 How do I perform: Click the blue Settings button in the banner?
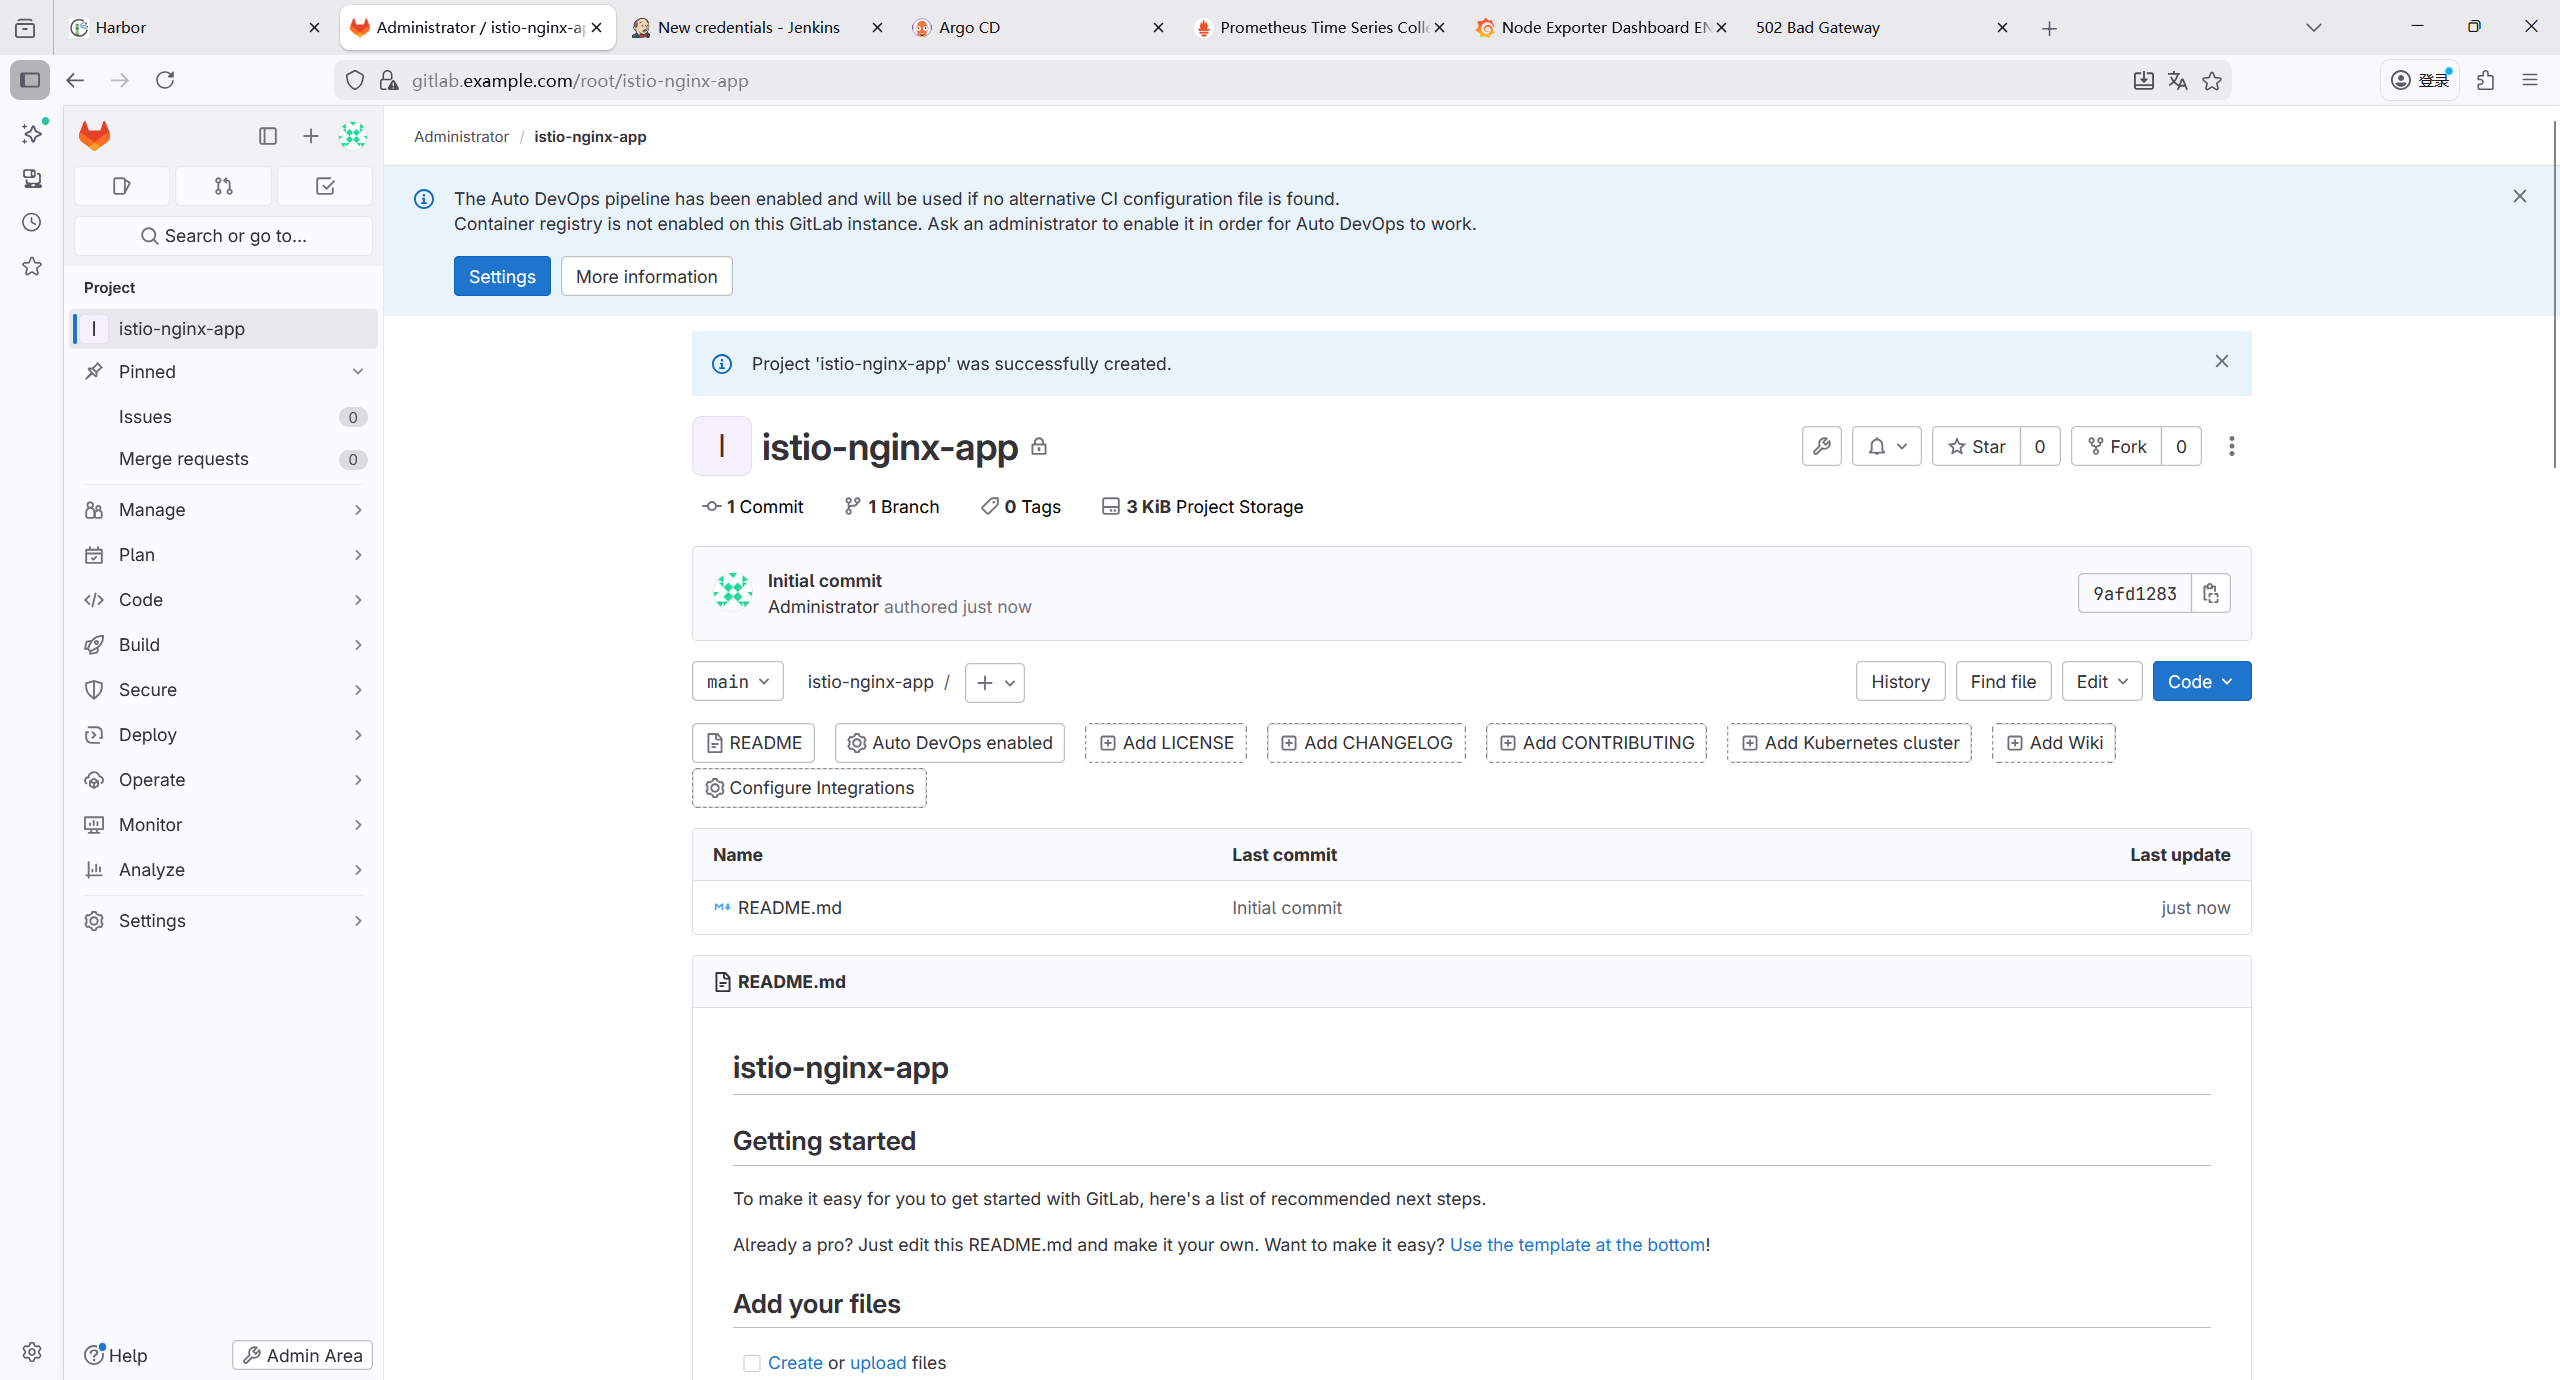pos(502,276)
